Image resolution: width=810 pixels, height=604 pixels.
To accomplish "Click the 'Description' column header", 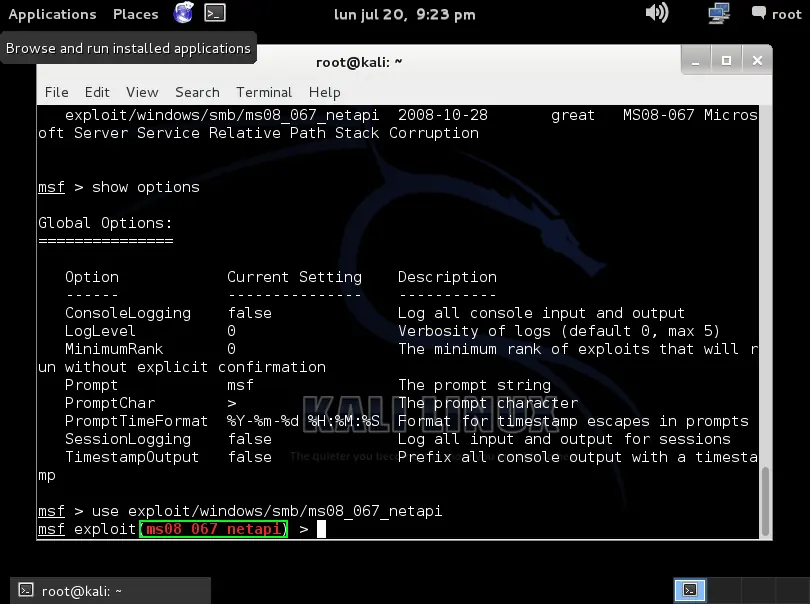I will (x=447, y=277).
